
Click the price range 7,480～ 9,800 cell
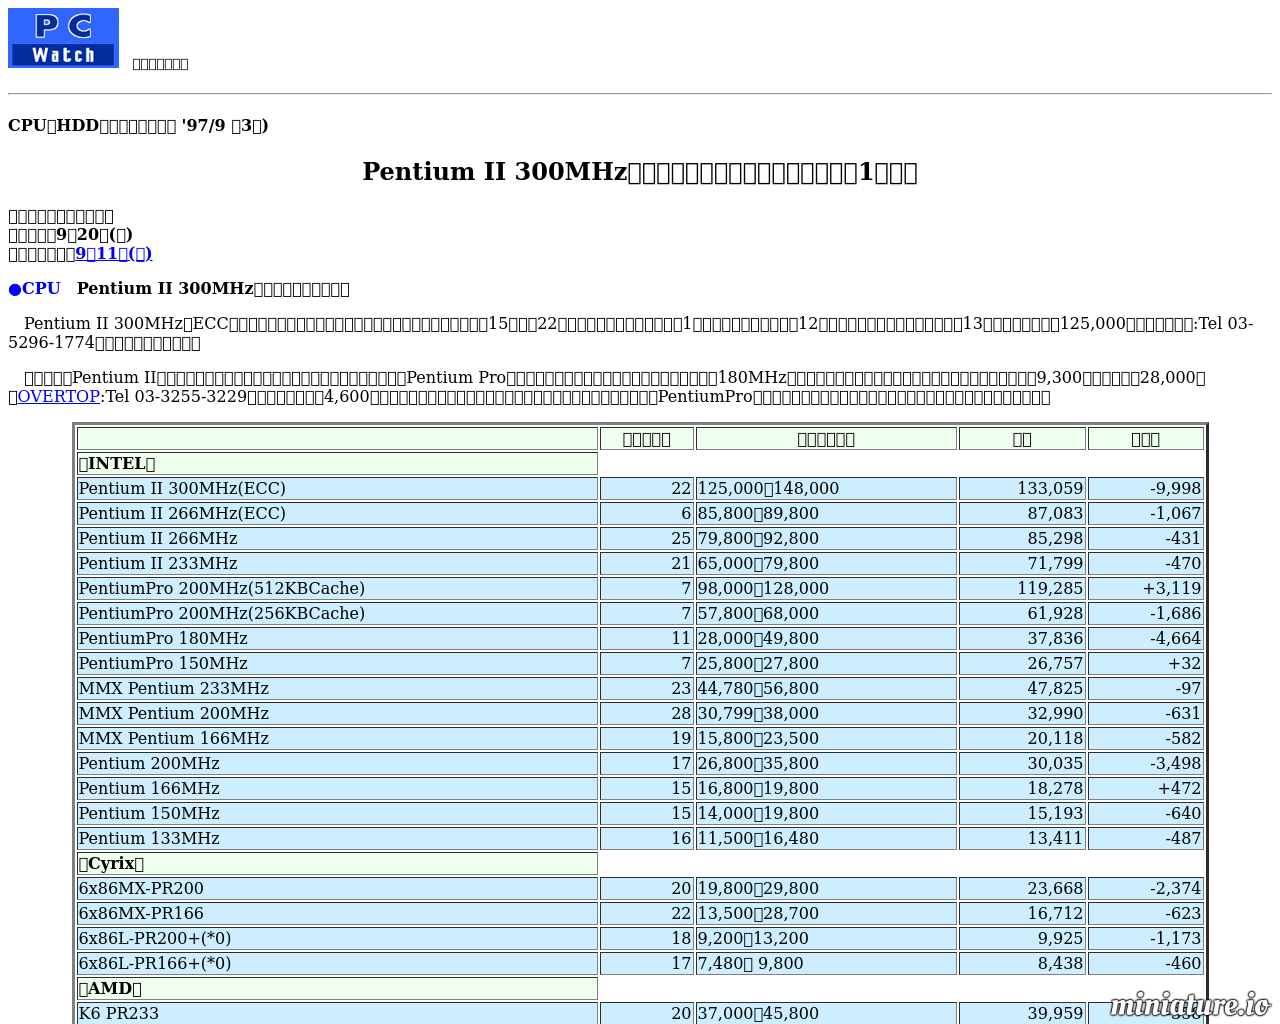826,963
